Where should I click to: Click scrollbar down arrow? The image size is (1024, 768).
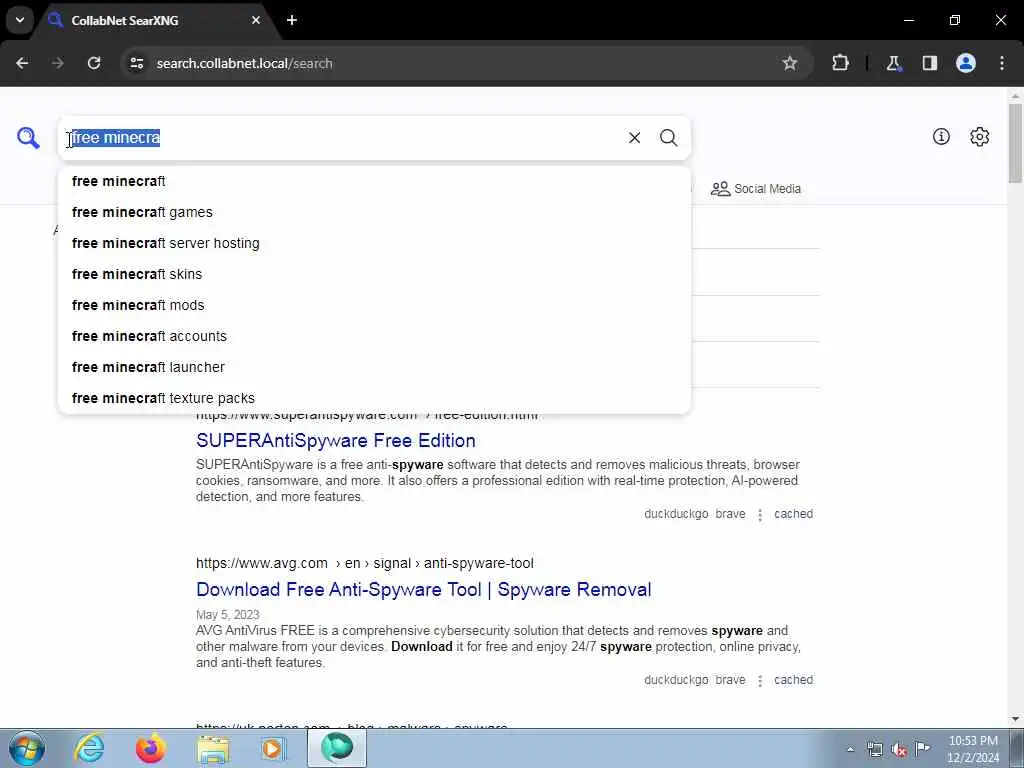point(1015,719)
